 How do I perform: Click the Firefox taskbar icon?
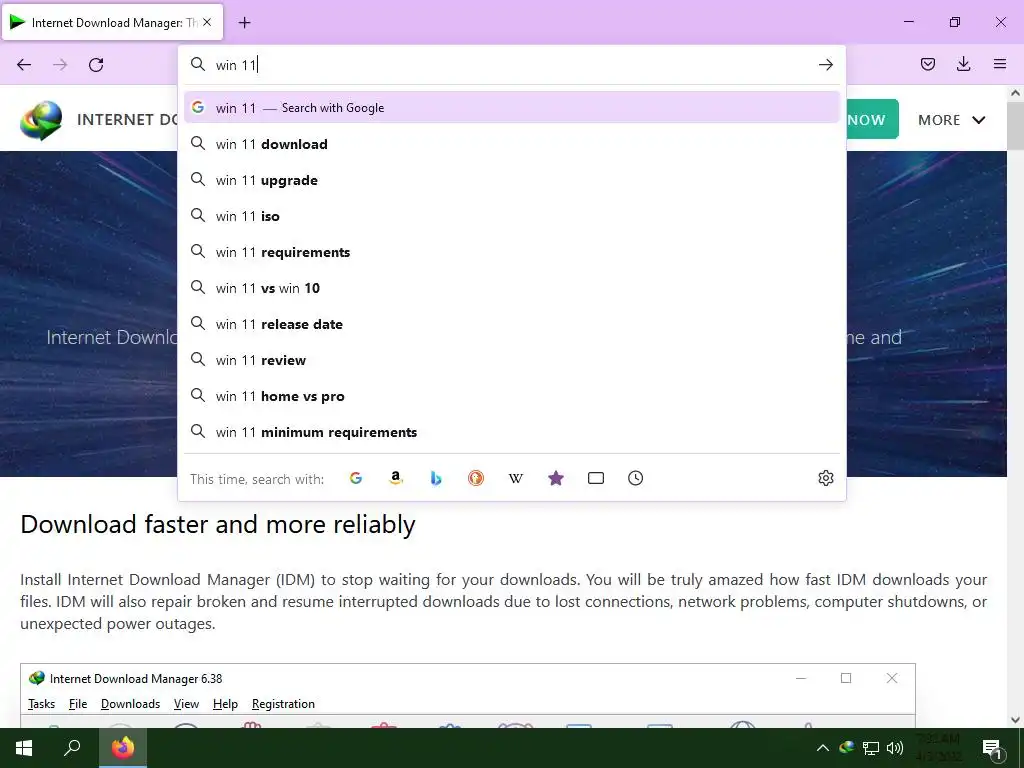pos(123,748)
